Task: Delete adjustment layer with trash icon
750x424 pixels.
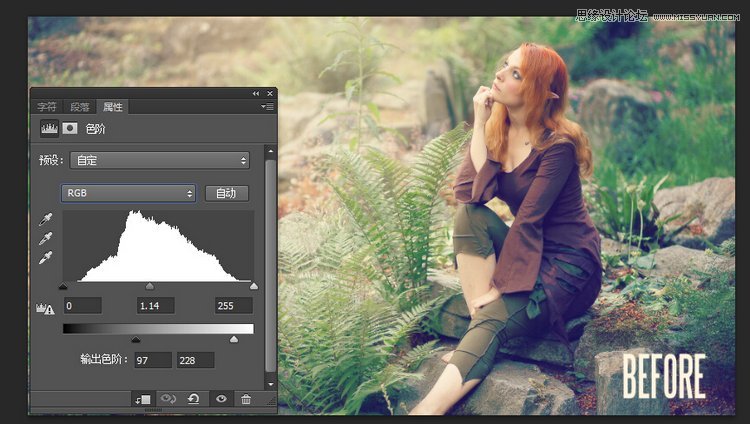Action: click(x=246, y=399)
